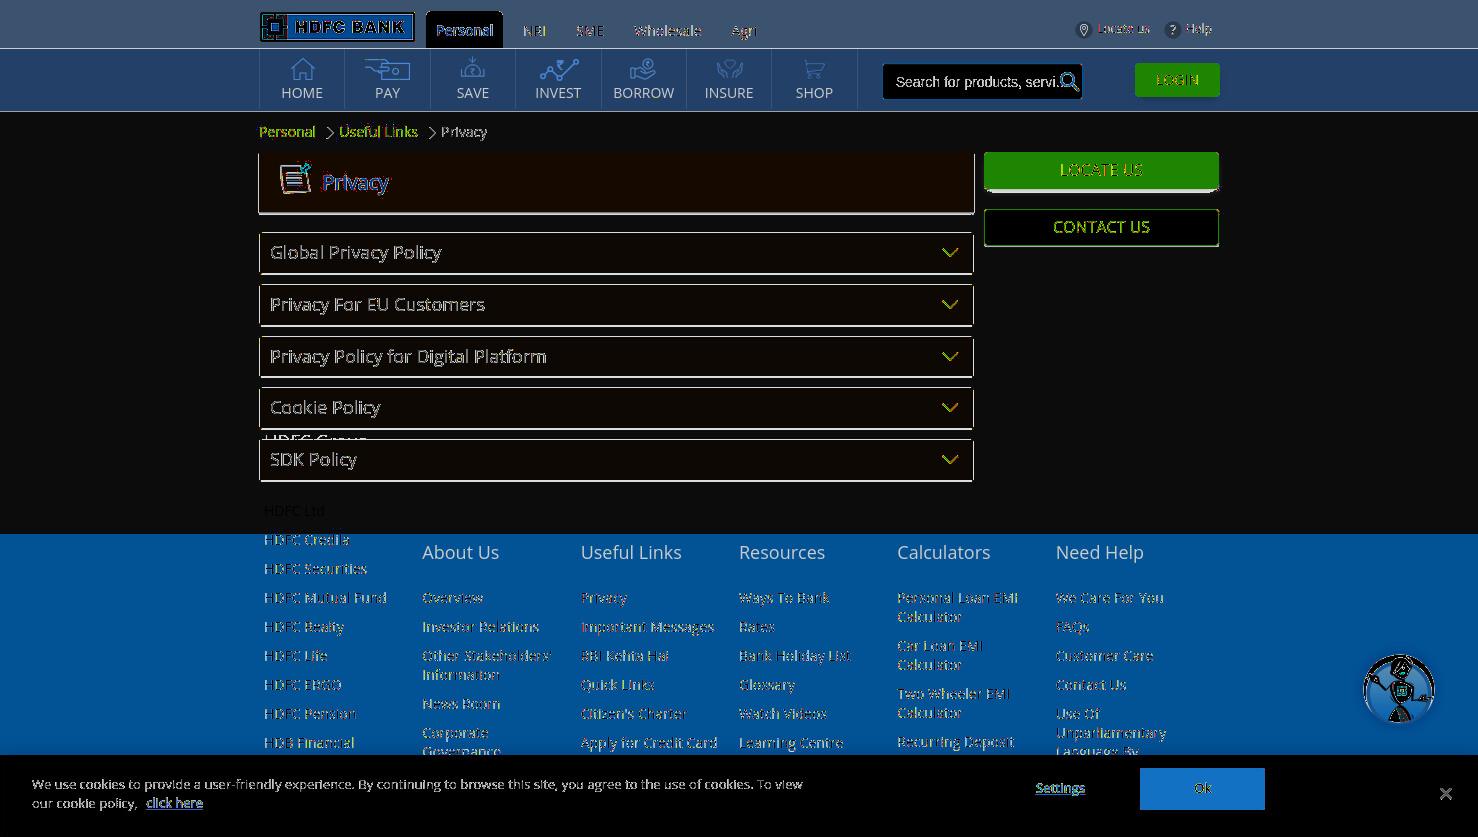This screenshot has width=1478, height=837.
Task: Open Car Loan EMI Calculator link
Action: click(940, 655)
